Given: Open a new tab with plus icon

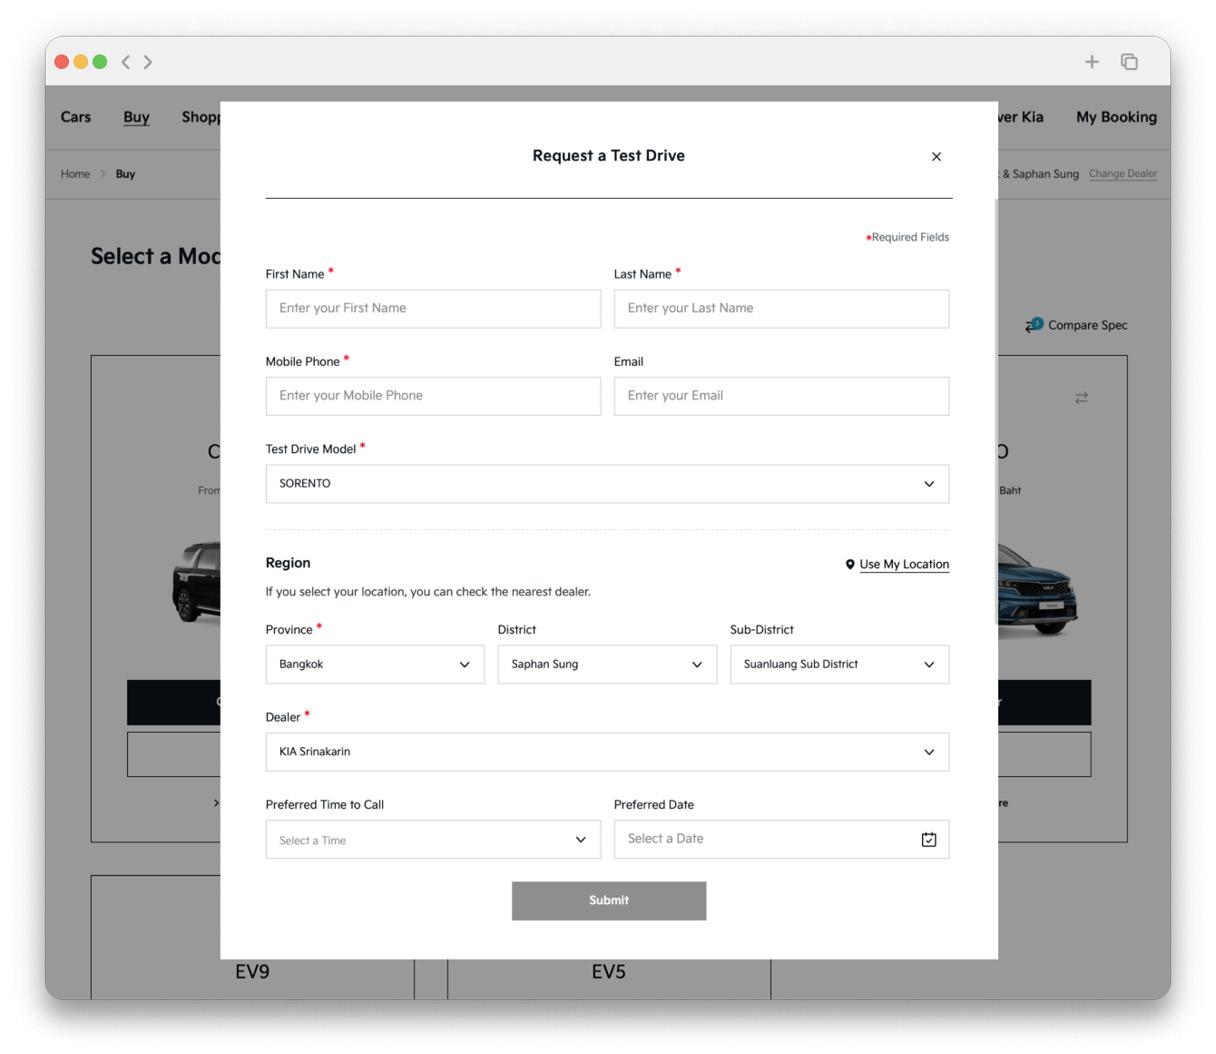Looking at the screenshot, I should click(1092, 62).
